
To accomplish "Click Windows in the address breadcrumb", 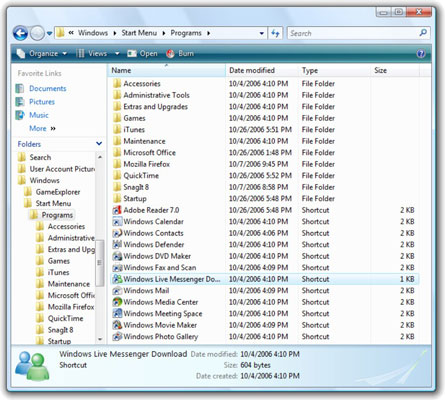I will [x=93, y=33].
